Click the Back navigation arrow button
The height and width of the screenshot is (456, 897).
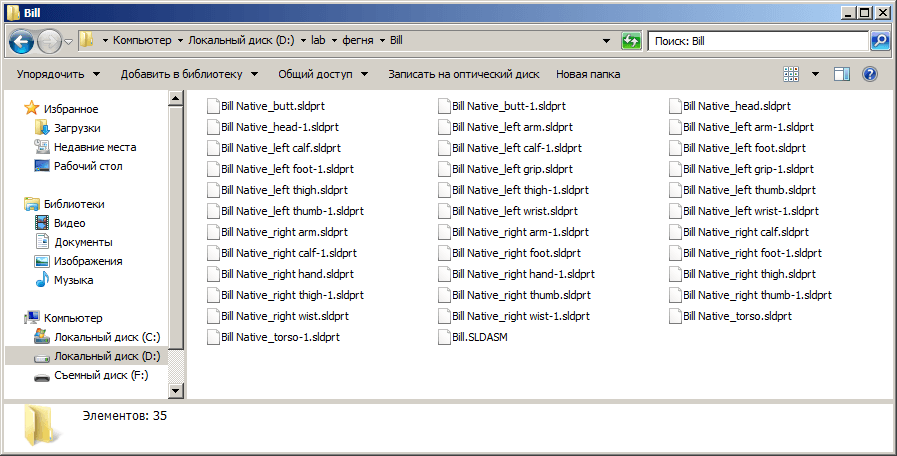tap(22, 41)
